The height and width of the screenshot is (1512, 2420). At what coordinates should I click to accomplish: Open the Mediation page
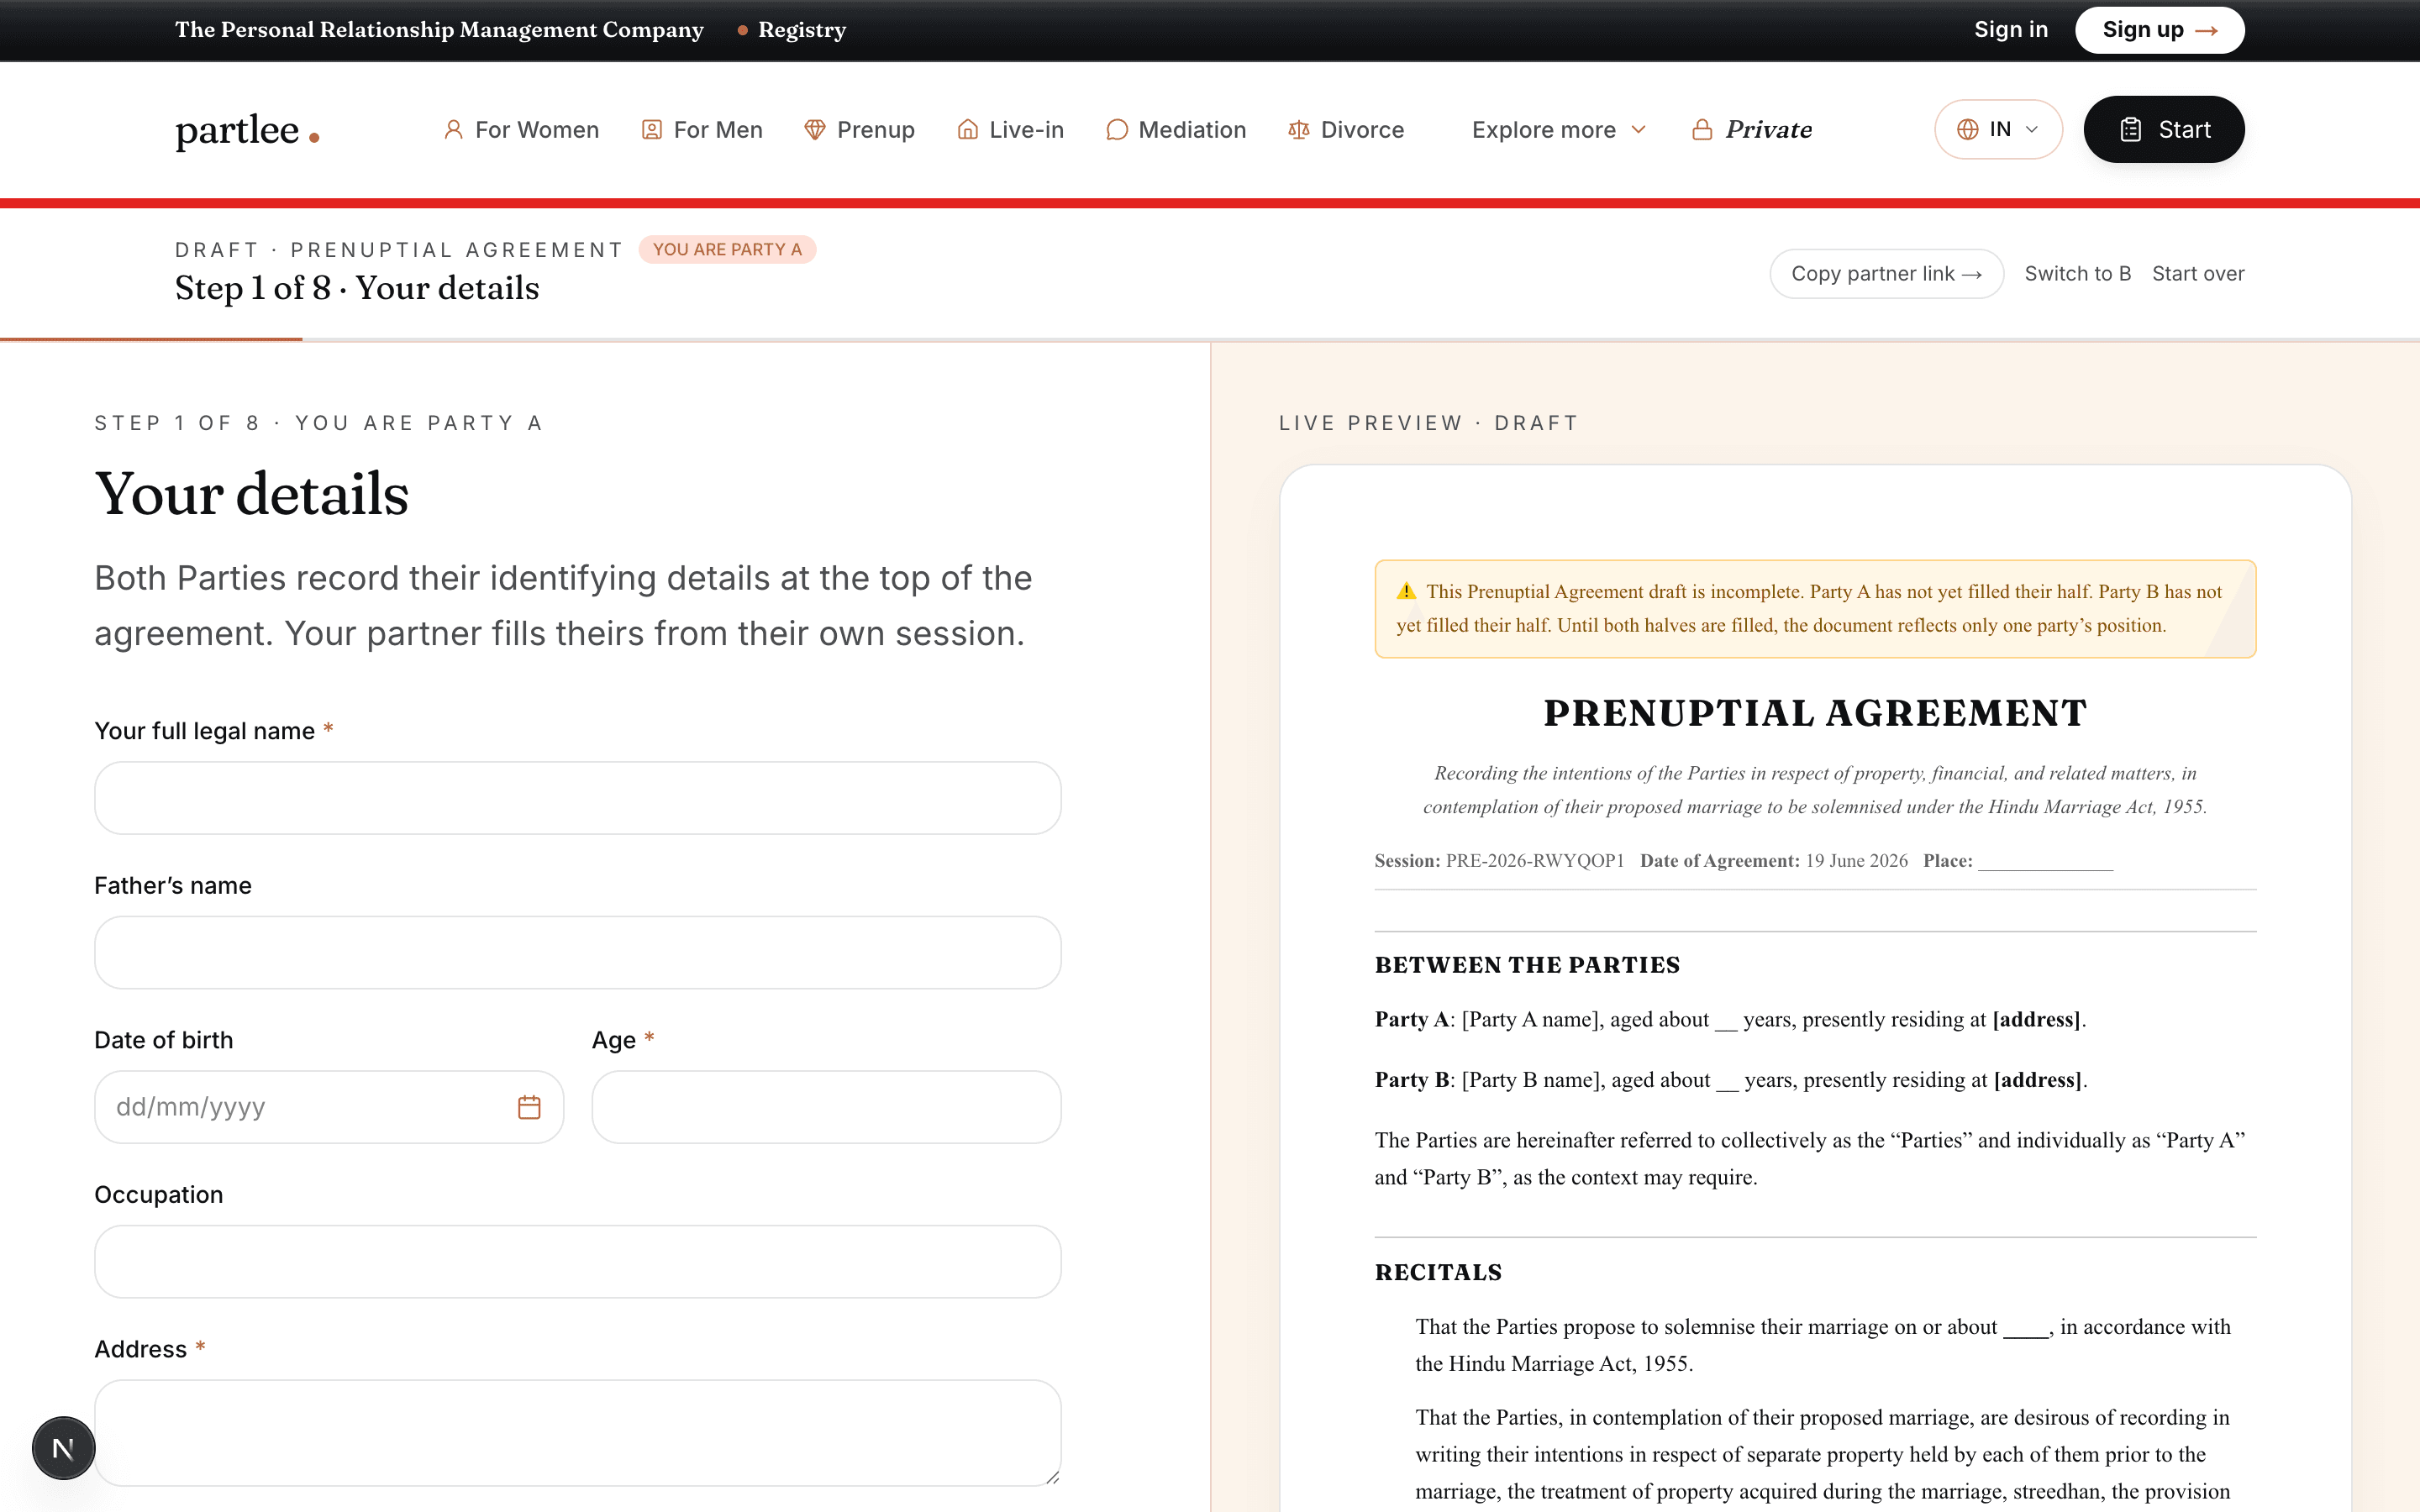pos(1176,130)
